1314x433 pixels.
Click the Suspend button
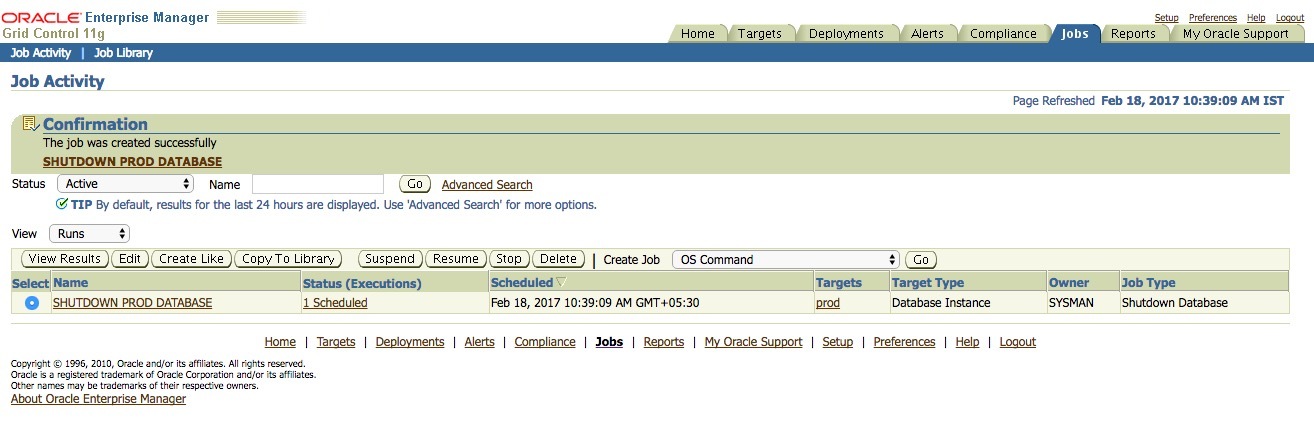coord(390,259)
